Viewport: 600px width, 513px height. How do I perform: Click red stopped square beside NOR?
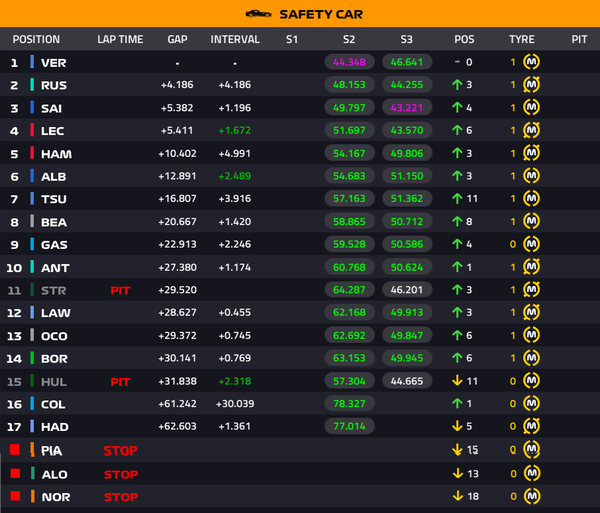pyautogui.click(x=15, y=496)
